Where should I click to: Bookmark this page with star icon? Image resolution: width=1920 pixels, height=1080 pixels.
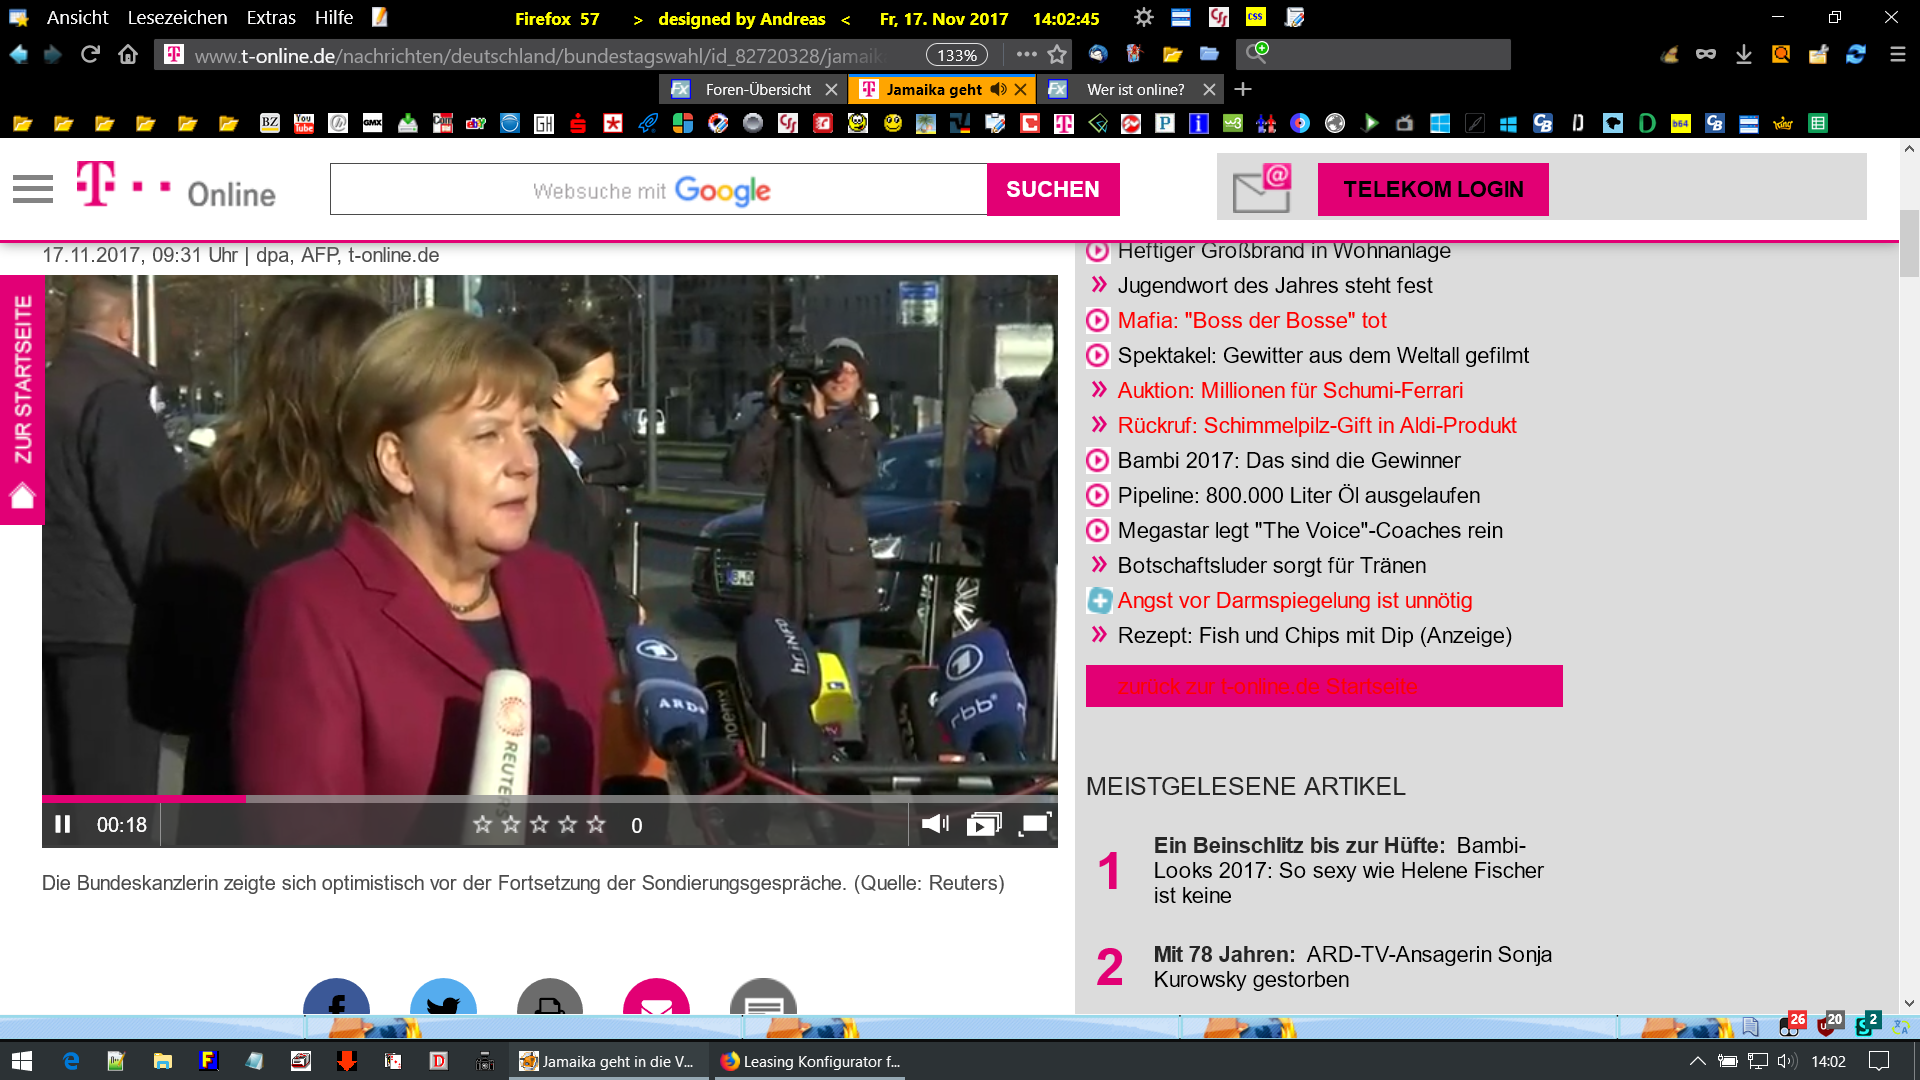point(1057,55)
